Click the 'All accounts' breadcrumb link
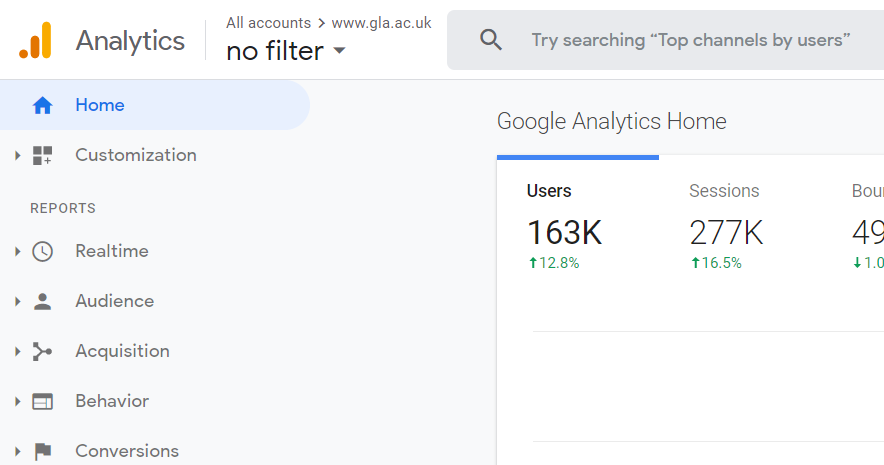884x465 pixels. point(268,23)
